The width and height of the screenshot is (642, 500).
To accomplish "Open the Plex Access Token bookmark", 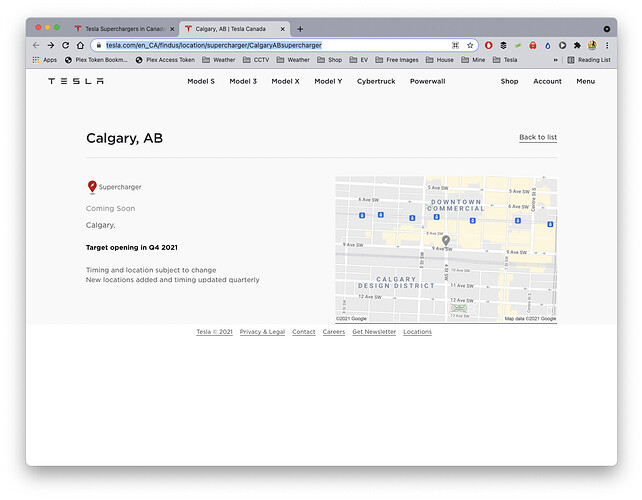I will [x=165, y=60].
